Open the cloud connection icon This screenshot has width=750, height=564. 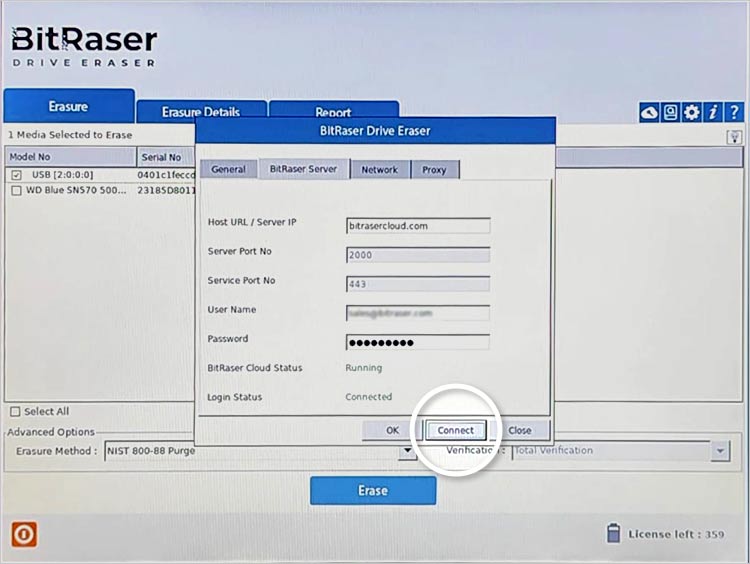649,112
